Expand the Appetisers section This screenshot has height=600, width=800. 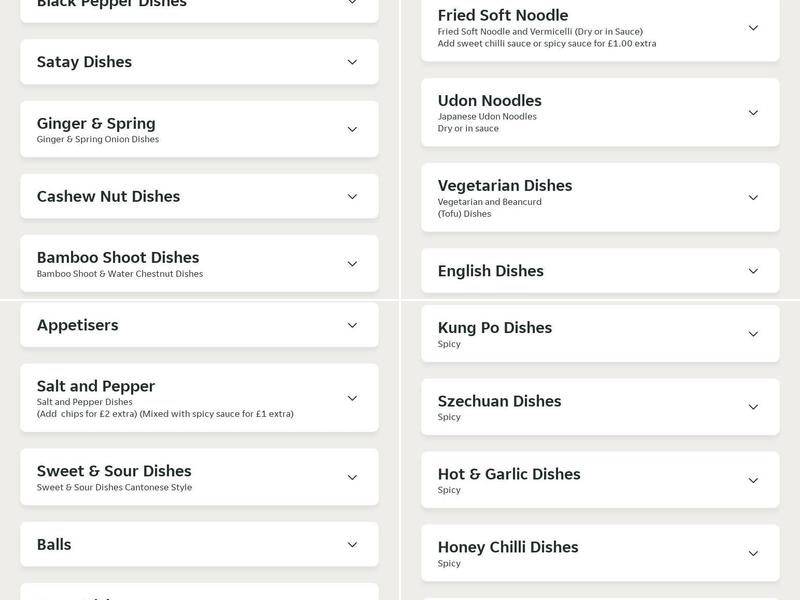tap(351, 324)
